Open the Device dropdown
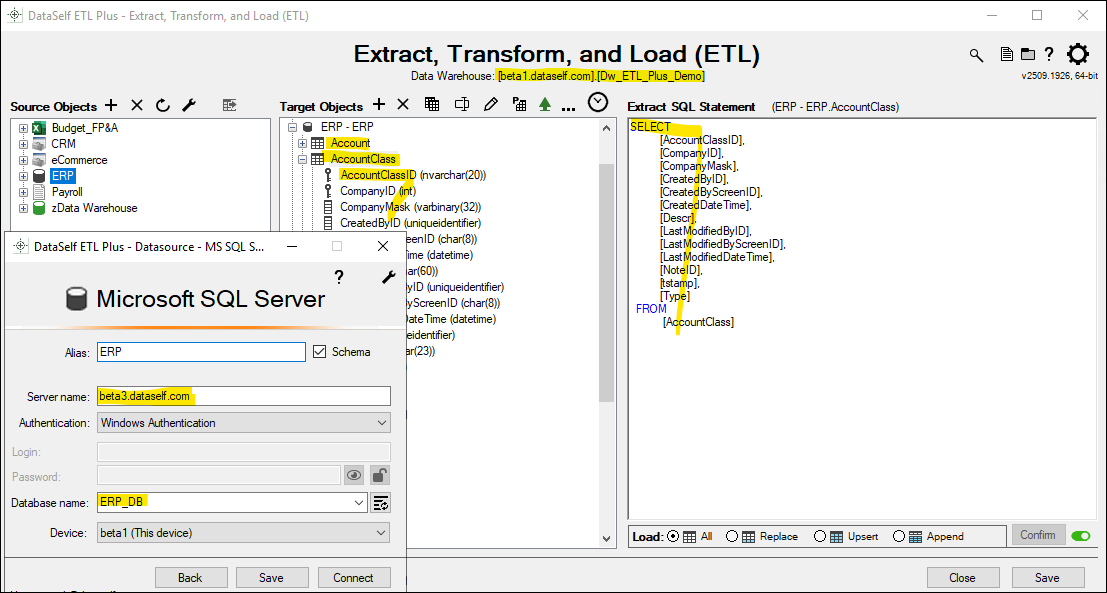 point(244,533)
